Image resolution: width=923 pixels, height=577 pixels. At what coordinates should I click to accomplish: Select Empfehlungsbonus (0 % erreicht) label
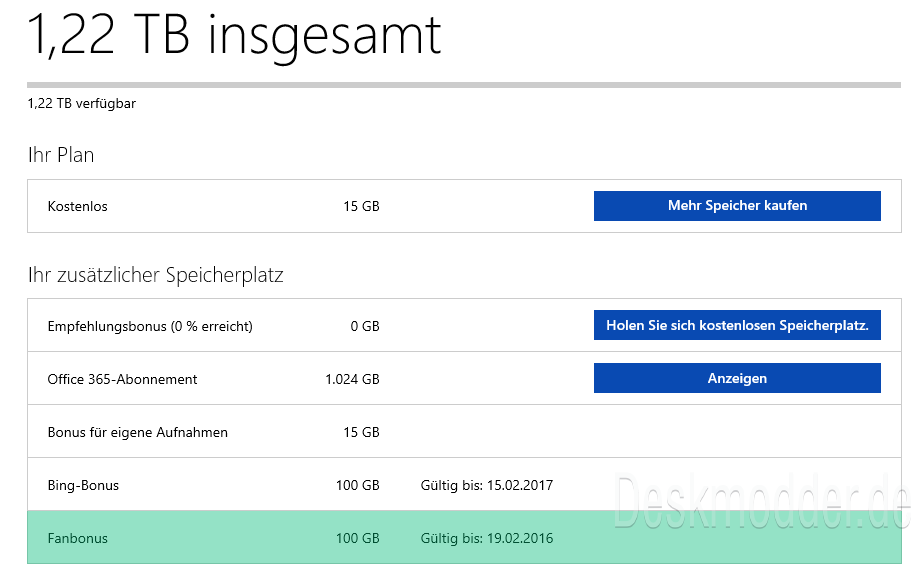150,326
